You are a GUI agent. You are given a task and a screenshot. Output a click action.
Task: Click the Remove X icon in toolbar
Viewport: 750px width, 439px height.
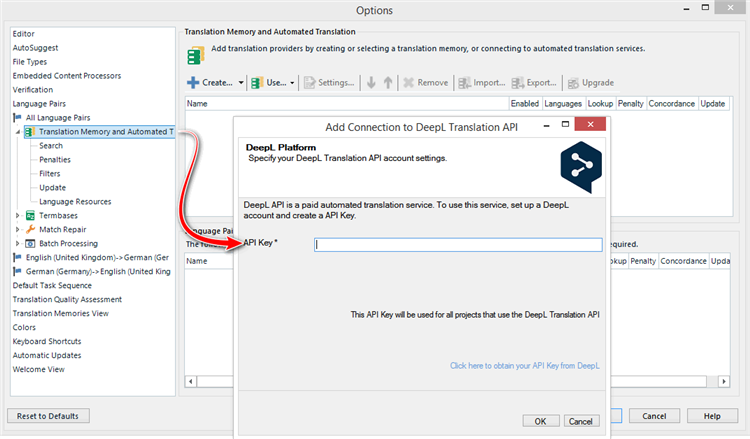point(408,83)
